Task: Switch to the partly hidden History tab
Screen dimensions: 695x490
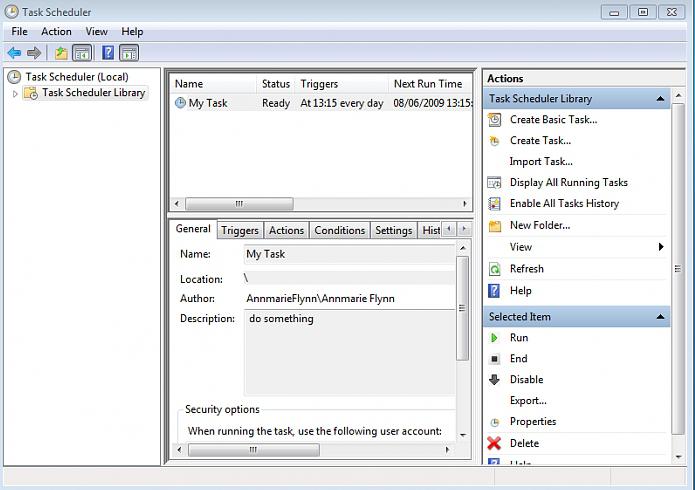Action: pos(430,231)
